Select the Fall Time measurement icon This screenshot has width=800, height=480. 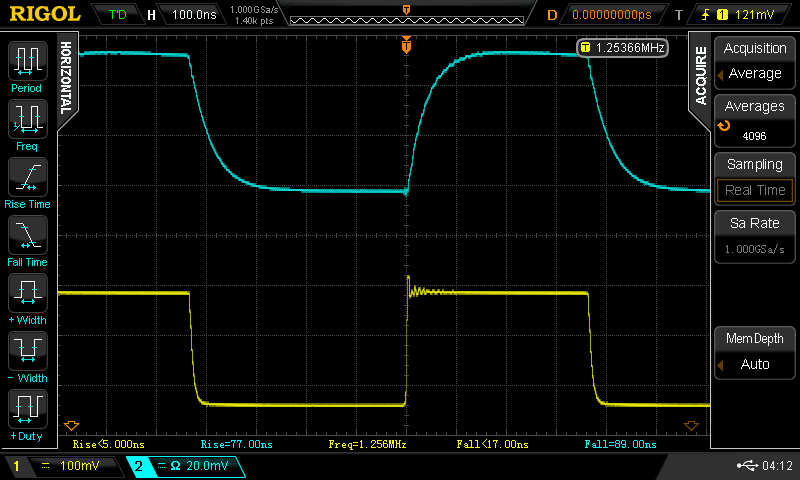click(28, 235)
